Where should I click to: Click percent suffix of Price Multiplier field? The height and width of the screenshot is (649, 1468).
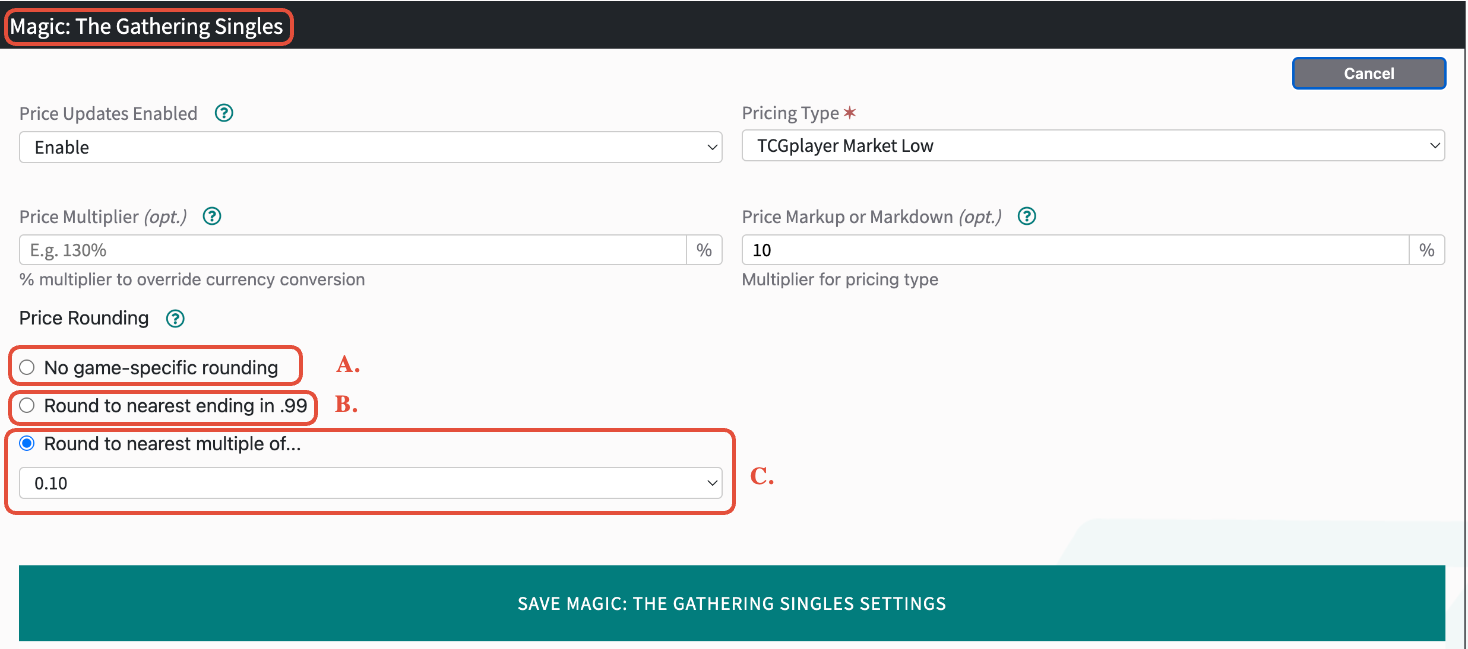coord(704,250)
